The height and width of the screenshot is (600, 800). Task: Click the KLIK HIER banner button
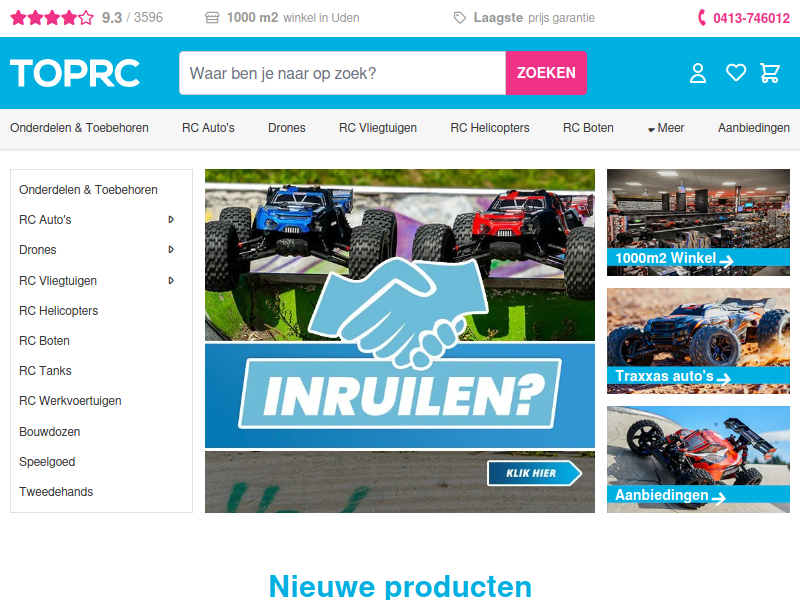coord(534,473)
